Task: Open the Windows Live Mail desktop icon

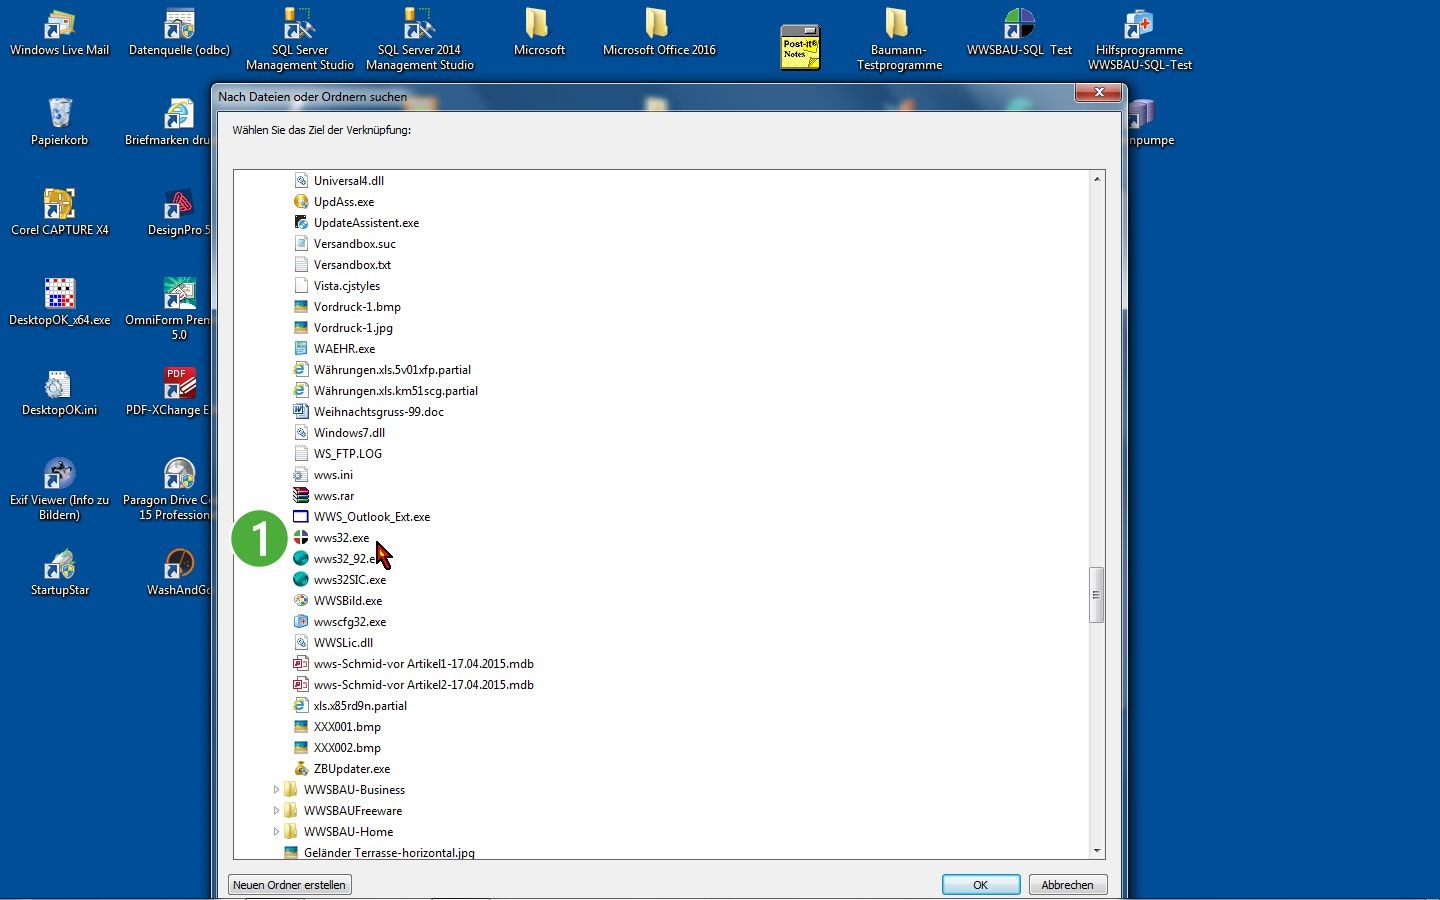Action: click(60, 33)
